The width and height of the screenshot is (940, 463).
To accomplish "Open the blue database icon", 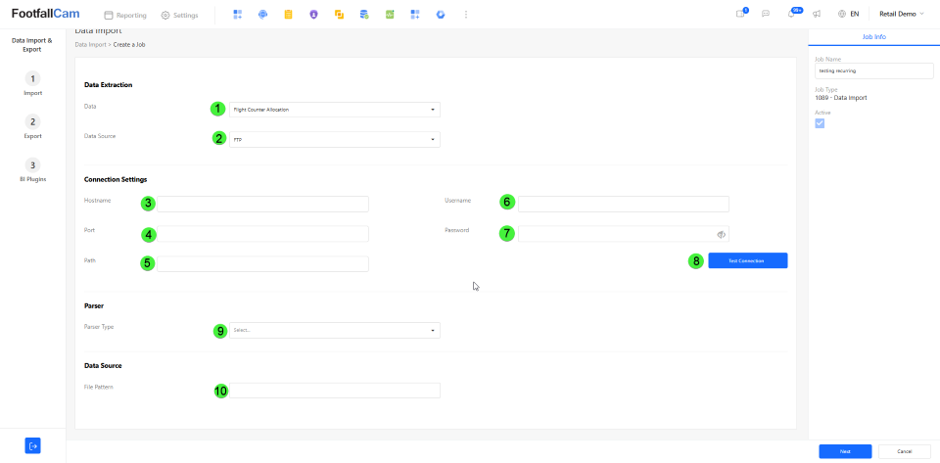I will point(364,15).
